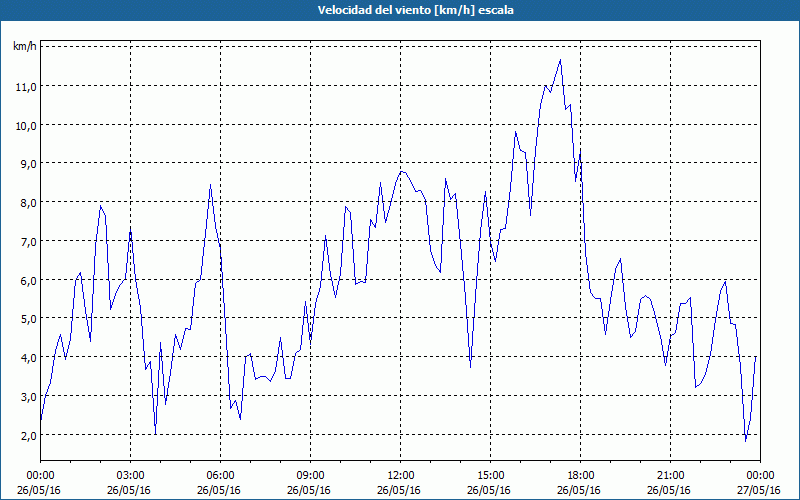Click the 11,0 value on the vertical axis
This screenshot has width=800, height=500.
tap(26, 87)
